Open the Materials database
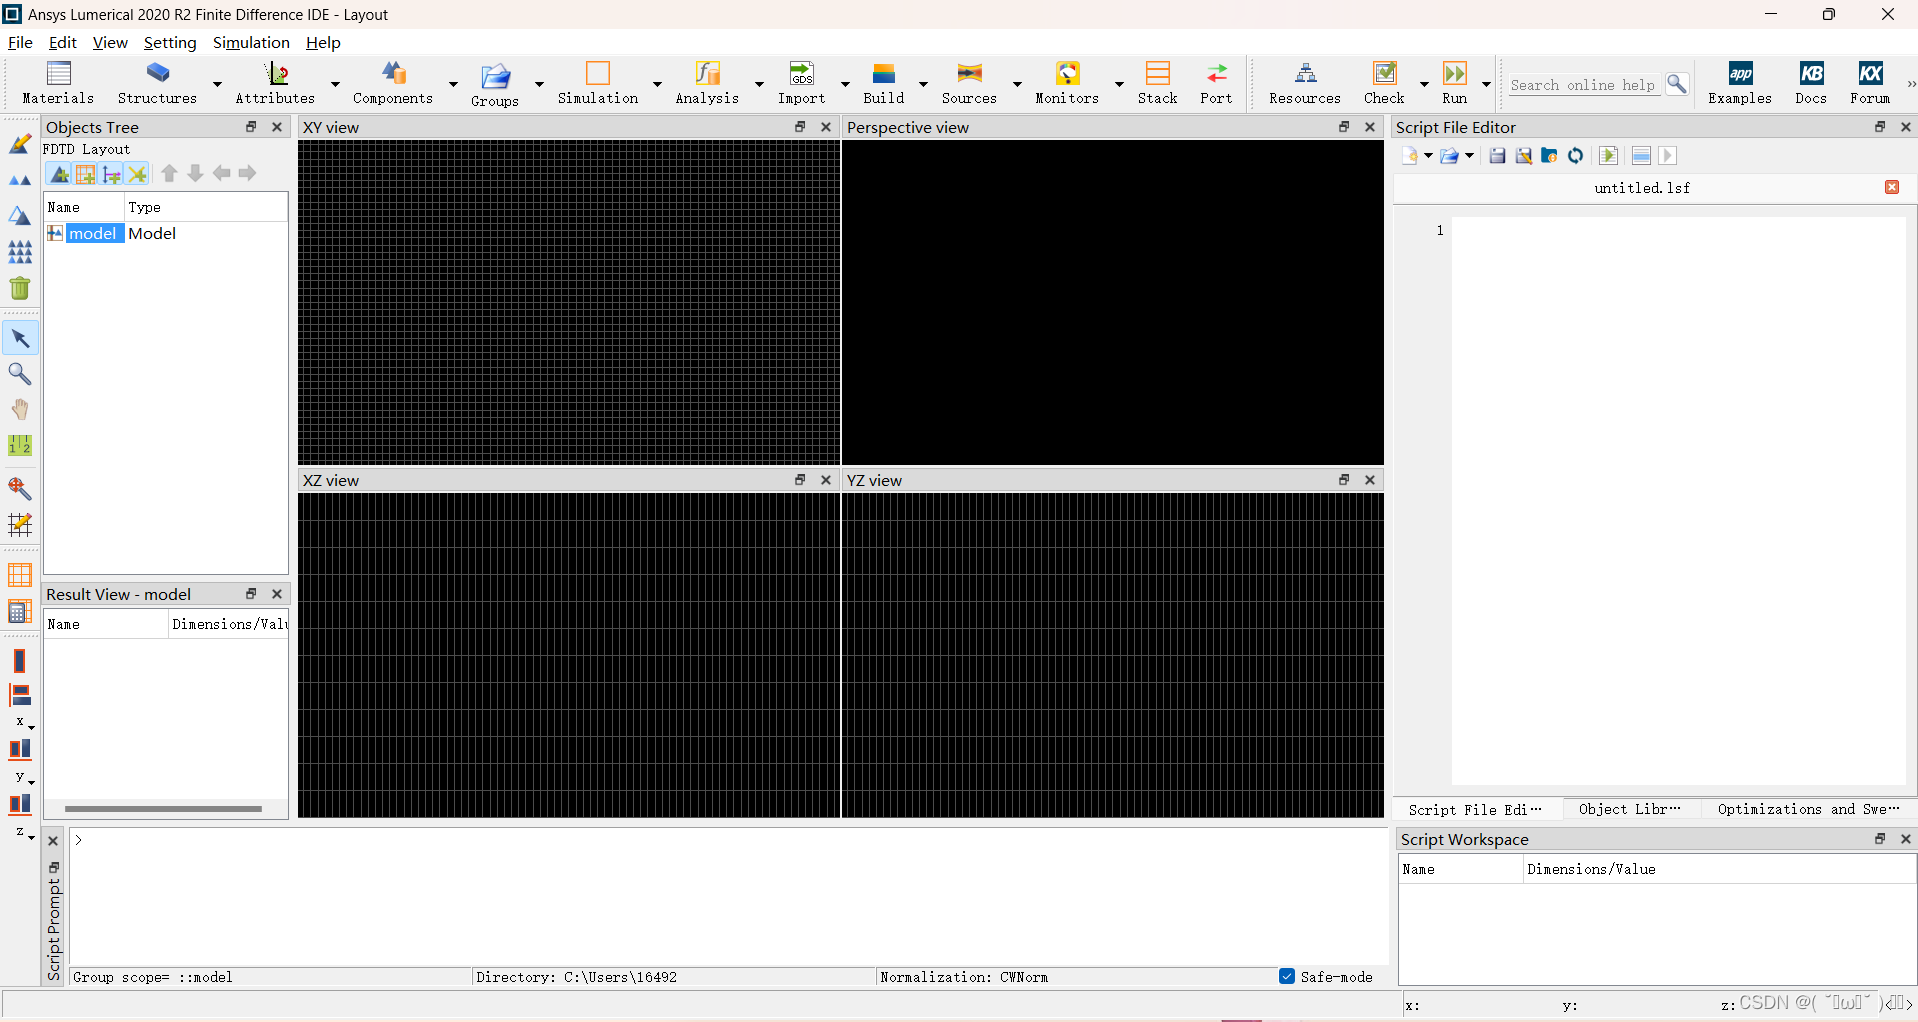This screenshot has width=1918, height=1022. click(58, 82)
